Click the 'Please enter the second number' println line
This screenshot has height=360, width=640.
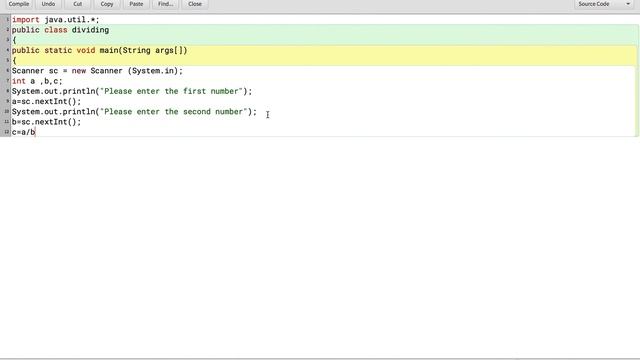click(134, 111)
